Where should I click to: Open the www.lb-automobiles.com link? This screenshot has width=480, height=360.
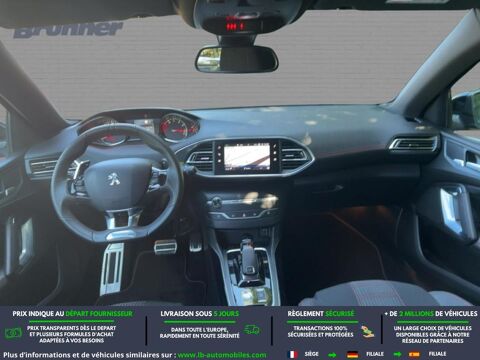click(222, 355)
